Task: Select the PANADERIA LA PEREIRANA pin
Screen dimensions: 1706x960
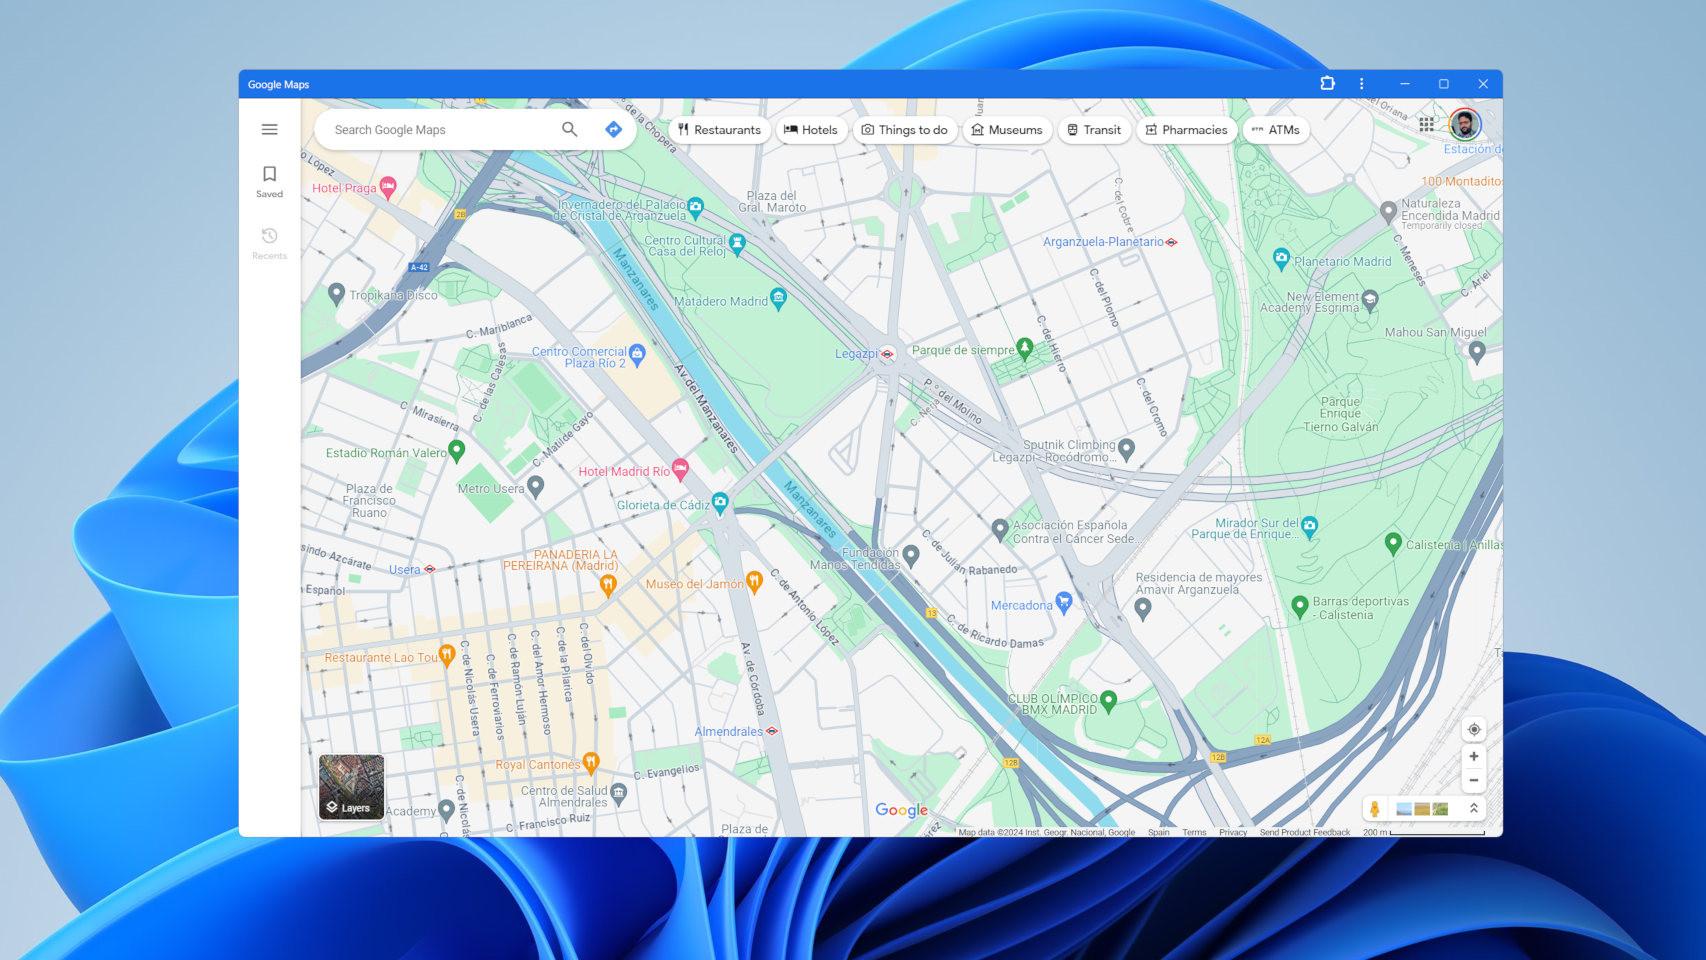Action: pyautogui.click(x=607, y=585)
